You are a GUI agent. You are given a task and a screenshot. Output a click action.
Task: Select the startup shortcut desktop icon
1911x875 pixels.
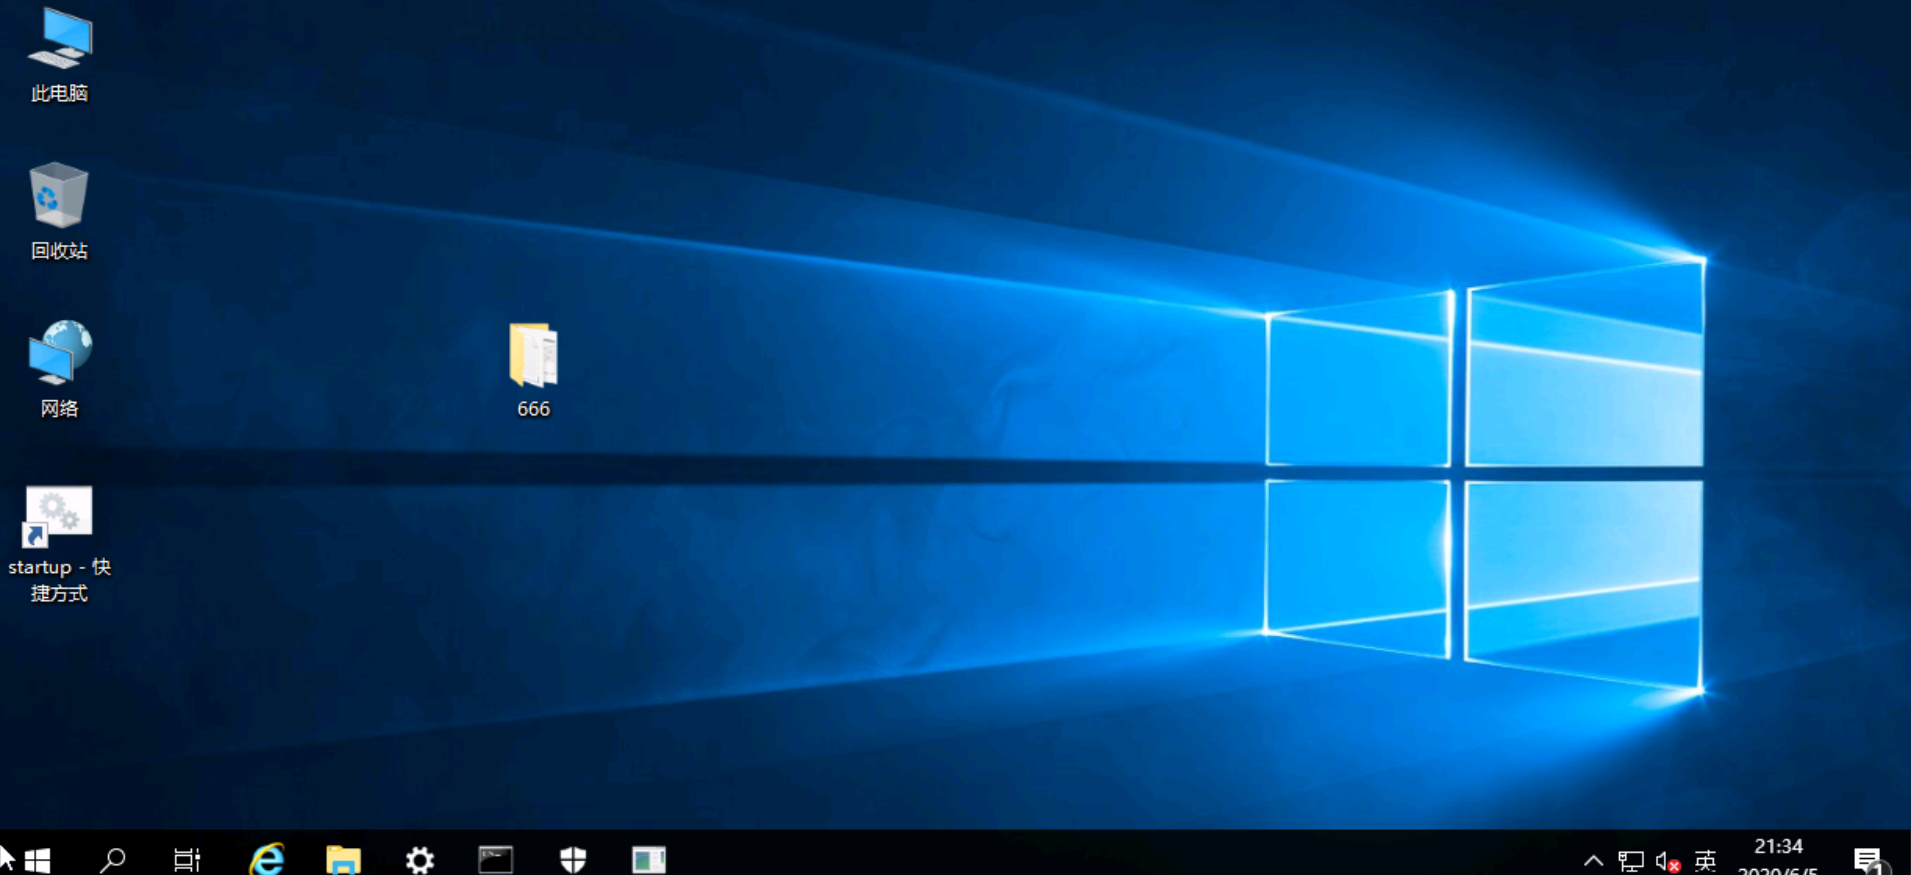tap(59, 545)
